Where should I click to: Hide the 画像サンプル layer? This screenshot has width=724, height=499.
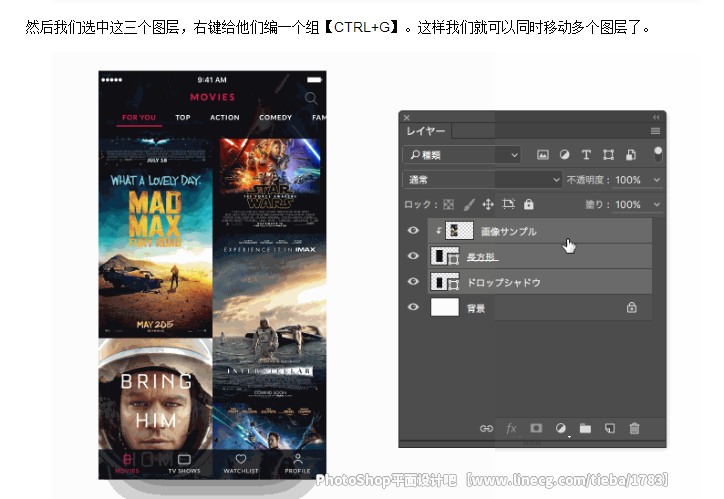click(413, 230)
